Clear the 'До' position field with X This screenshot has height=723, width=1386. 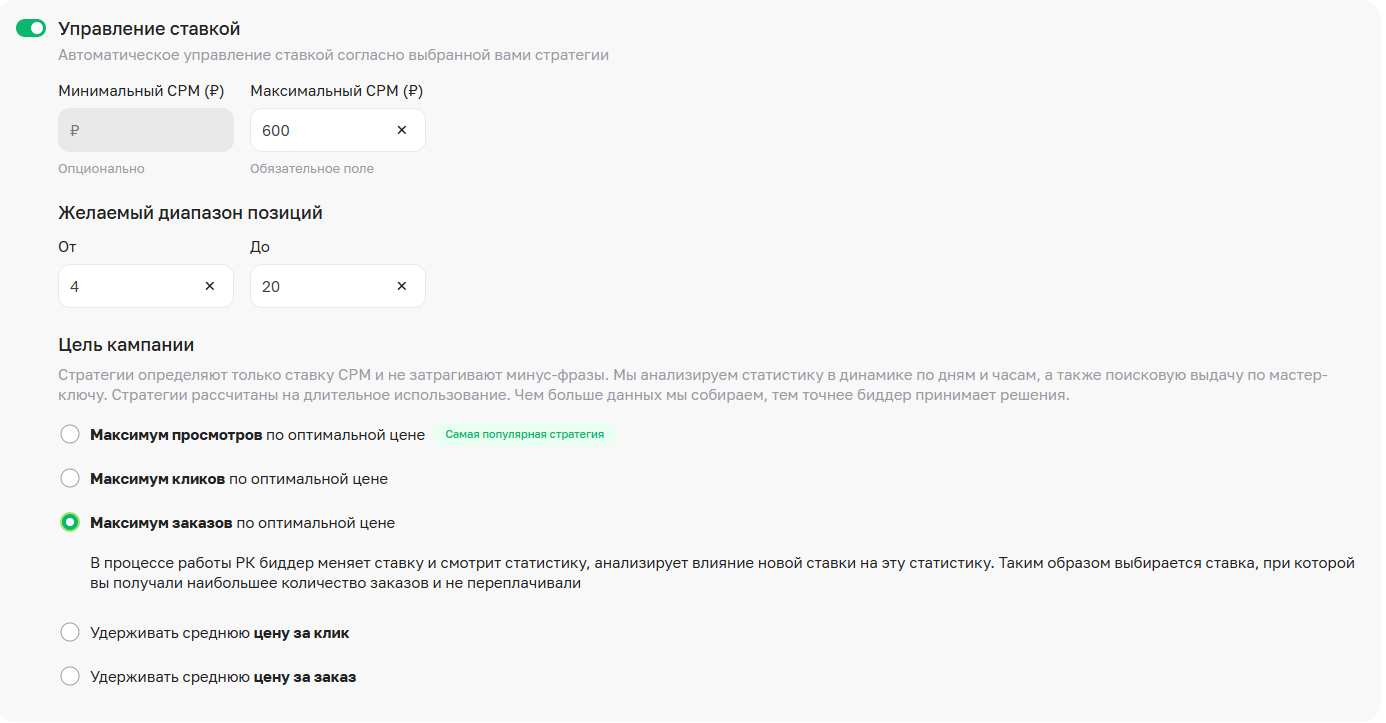point(402,286)
